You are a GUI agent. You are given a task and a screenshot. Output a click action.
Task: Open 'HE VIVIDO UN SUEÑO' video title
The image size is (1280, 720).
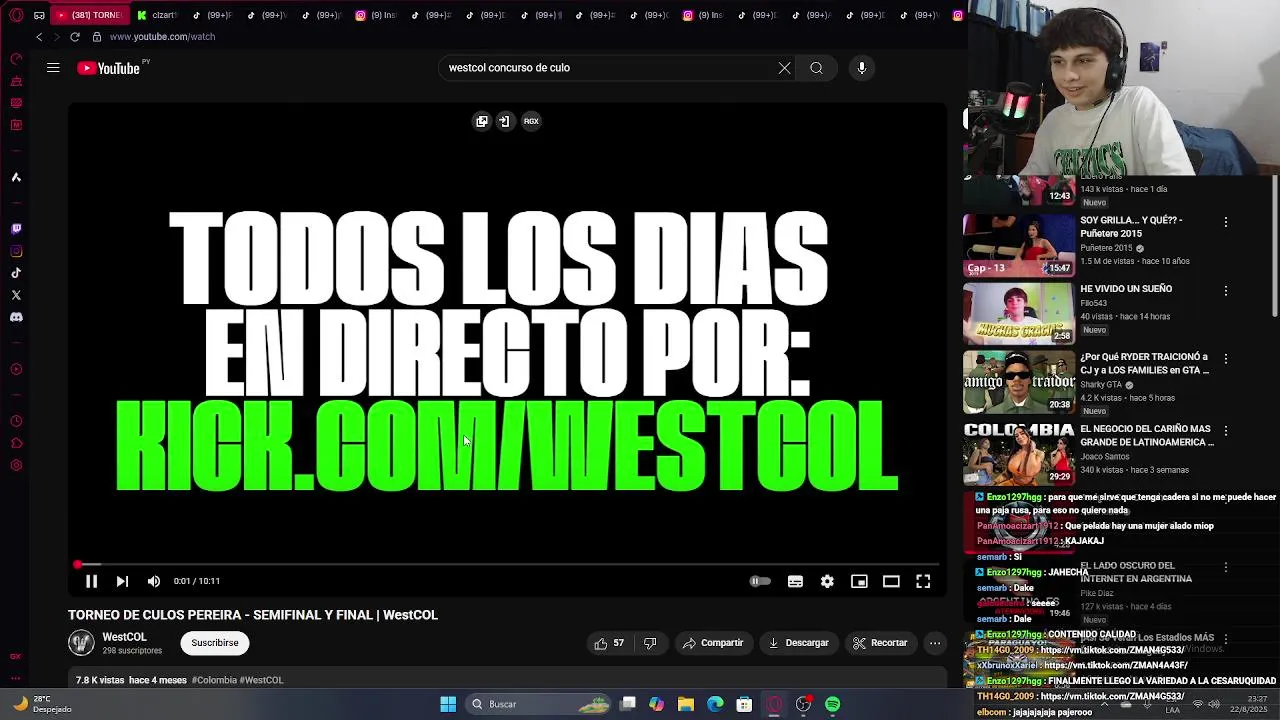coord(1126,289)
